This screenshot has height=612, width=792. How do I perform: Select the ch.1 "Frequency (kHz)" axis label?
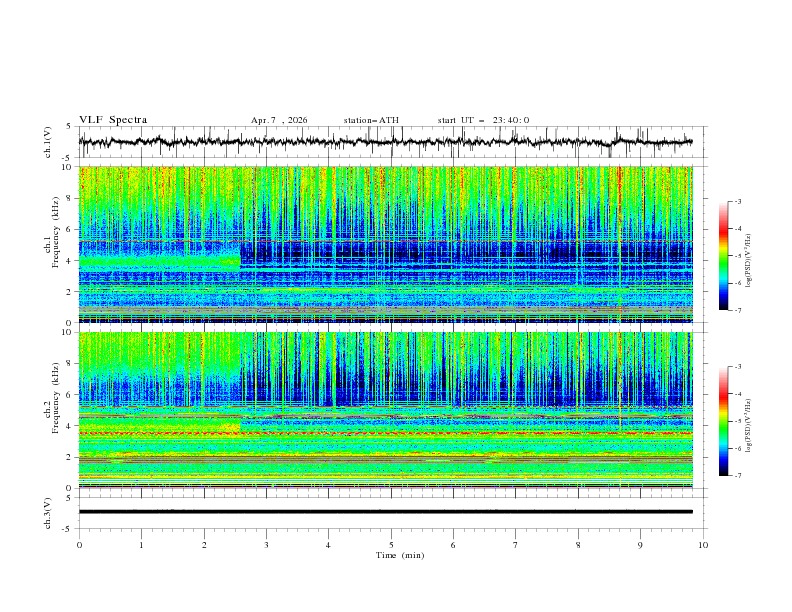(x=56, y=233)
